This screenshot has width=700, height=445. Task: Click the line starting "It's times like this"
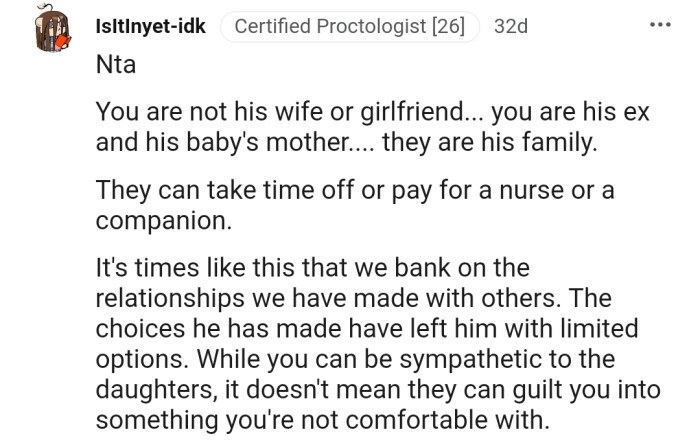[x=312, y=269]
